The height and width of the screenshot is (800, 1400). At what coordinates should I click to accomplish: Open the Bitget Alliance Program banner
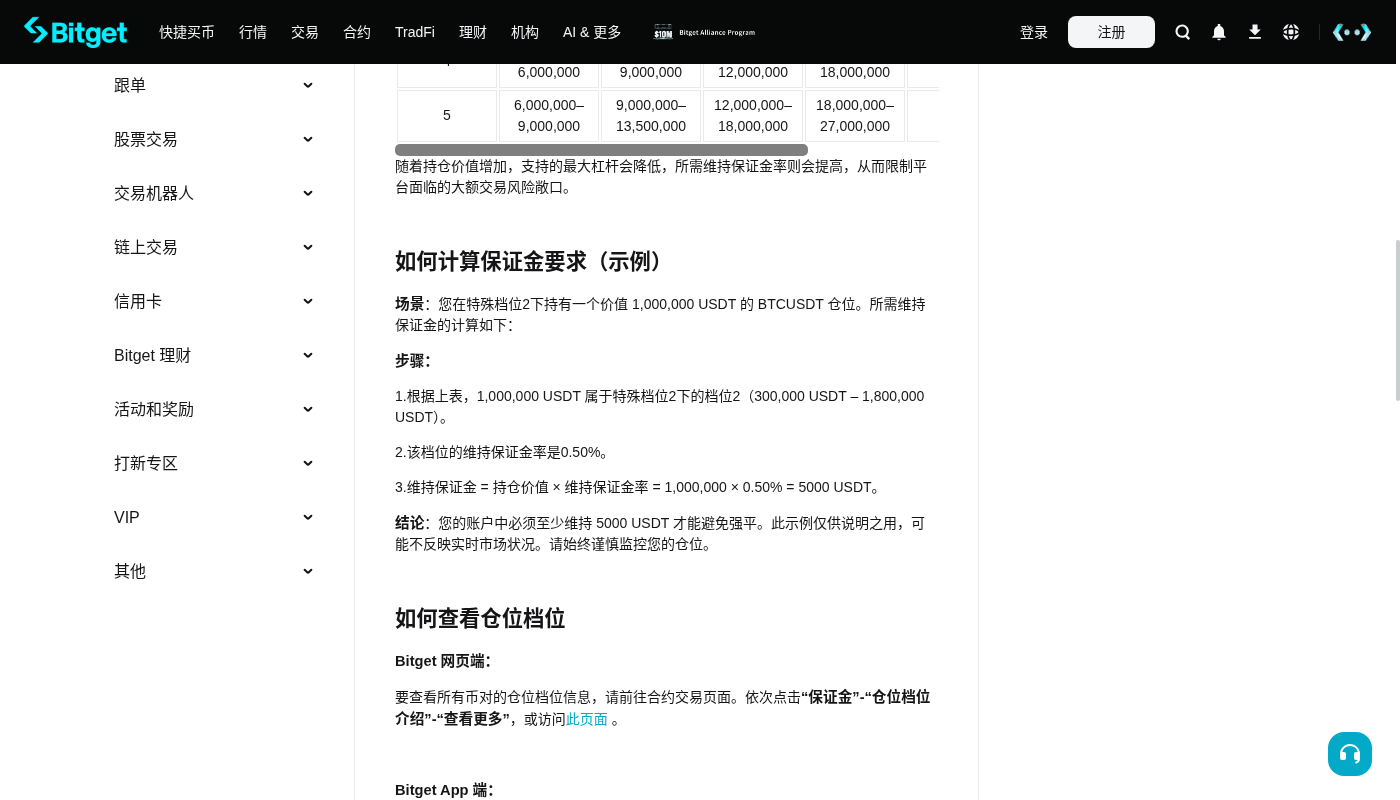(705, 32)
